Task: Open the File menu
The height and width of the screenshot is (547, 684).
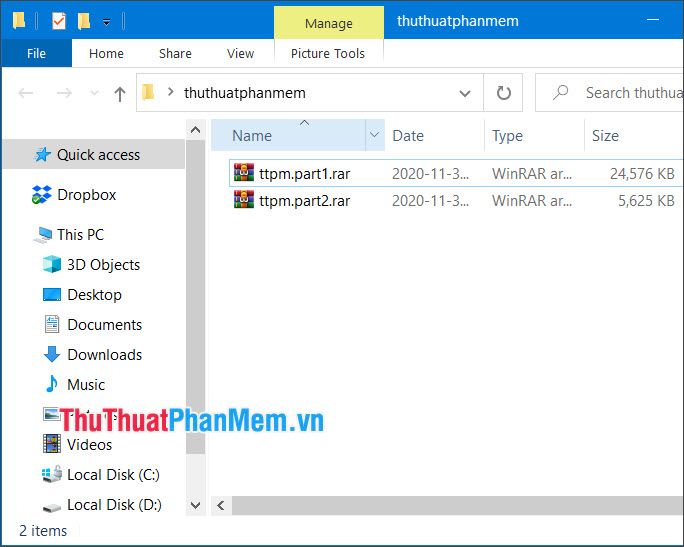Action: [x=36, y=53]
